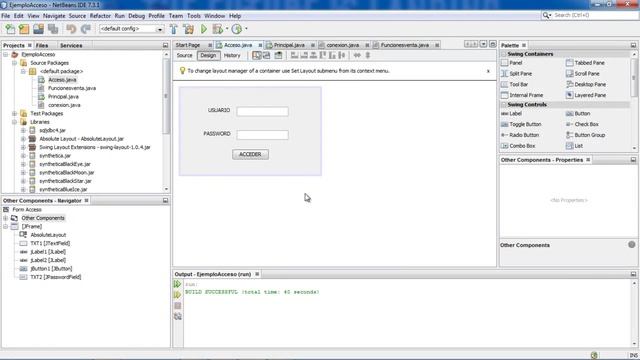The height and width of the screenshot is (360, 640).
Task: Click Stop icon in Output panel
Action: tap(178, 306)
